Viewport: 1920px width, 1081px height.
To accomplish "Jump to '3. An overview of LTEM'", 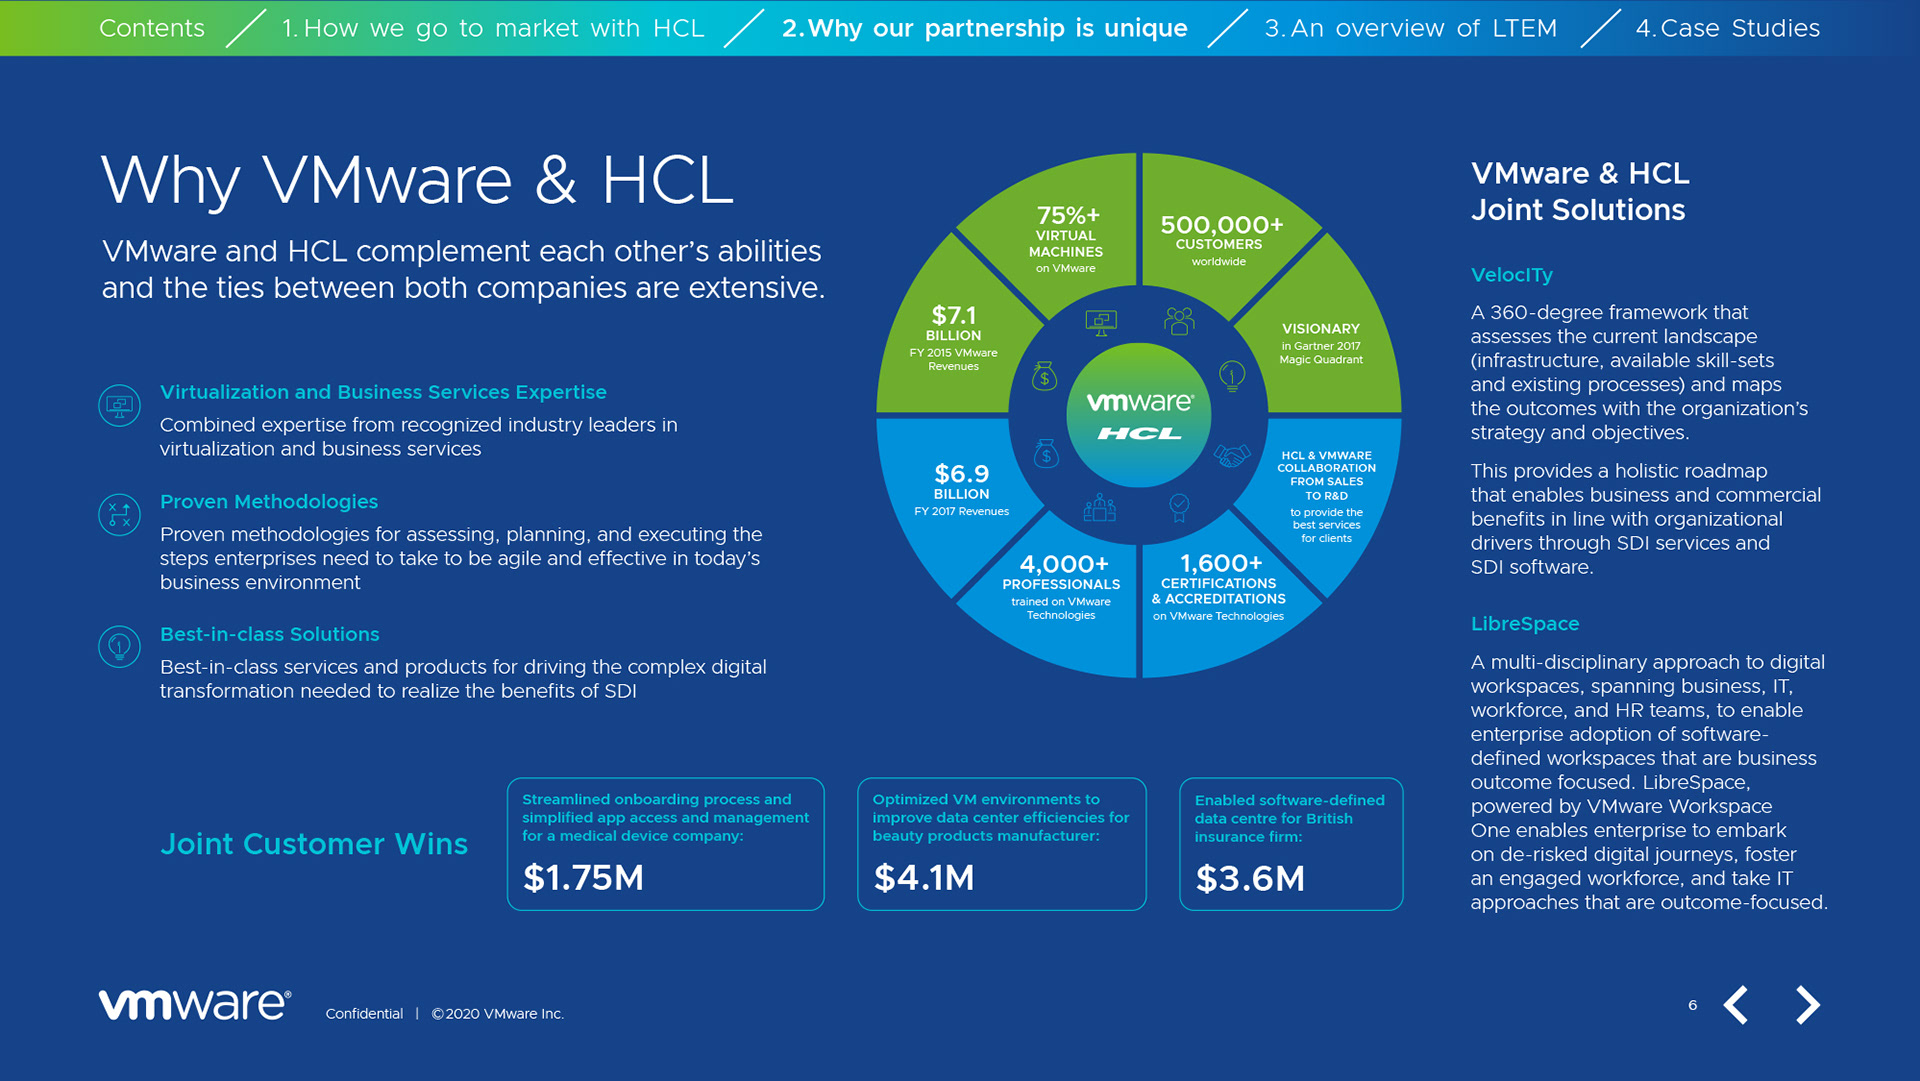I will [1411, 28].
